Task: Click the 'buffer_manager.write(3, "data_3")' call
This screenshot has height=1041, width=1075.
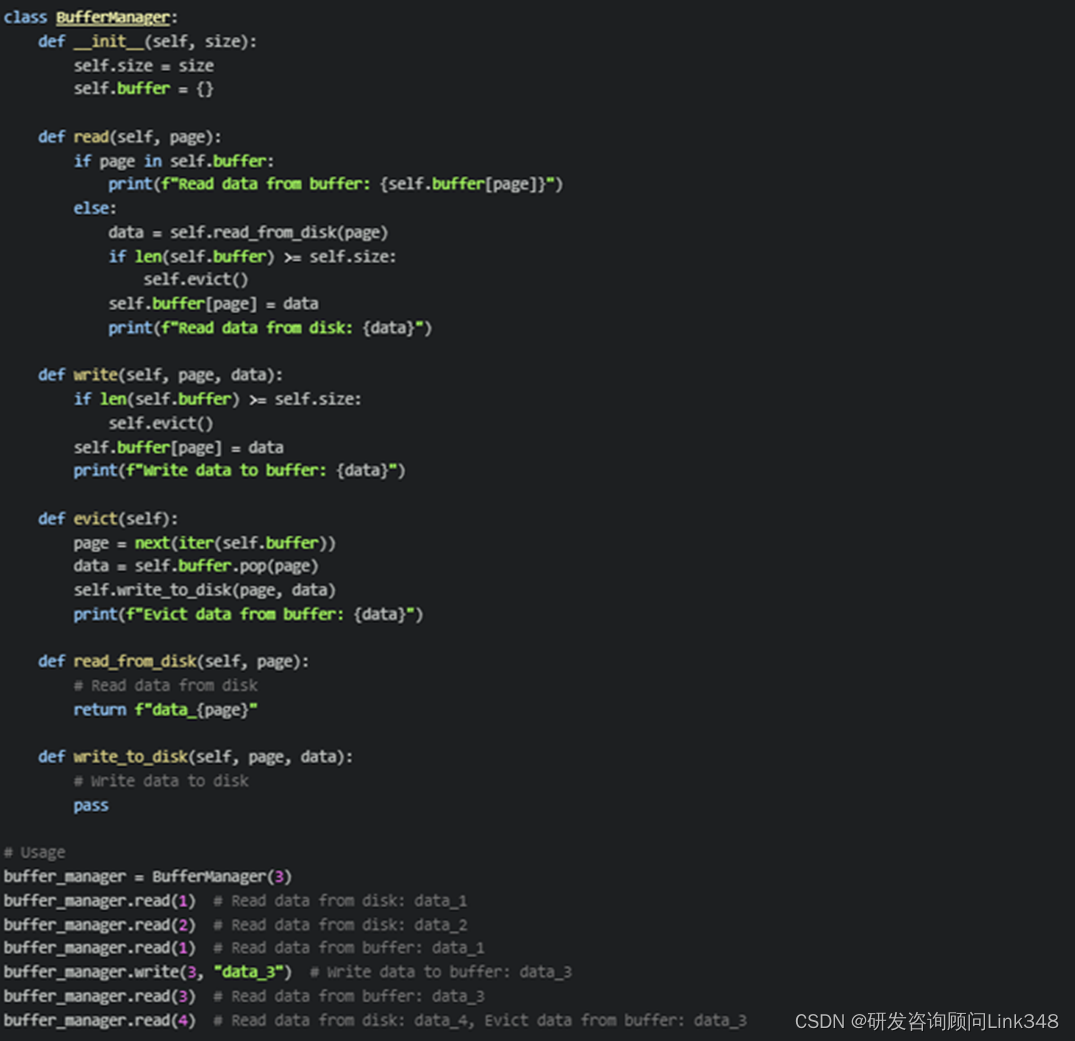Action: pyautogui.click(x=147, y=972)
